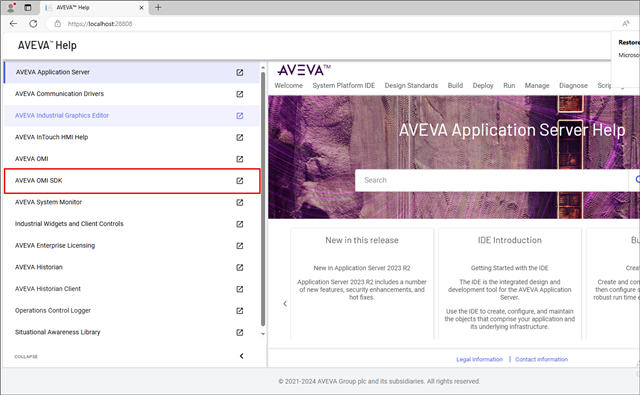640x395 pixels.
Task: Open AVEVA OMI SDK external link icon
Action: (240, 180)
